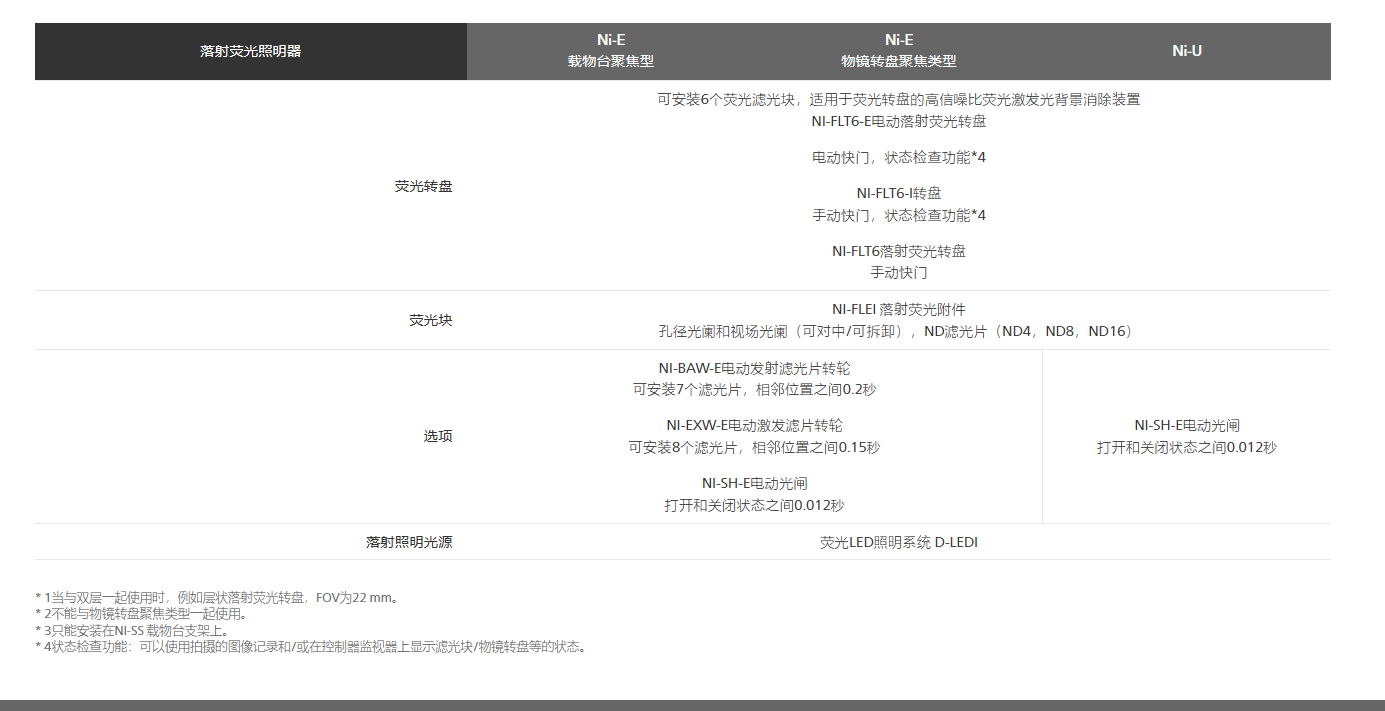
Task: Click 手动快门，状态检查功能*4 text
Action: (899, 215)
